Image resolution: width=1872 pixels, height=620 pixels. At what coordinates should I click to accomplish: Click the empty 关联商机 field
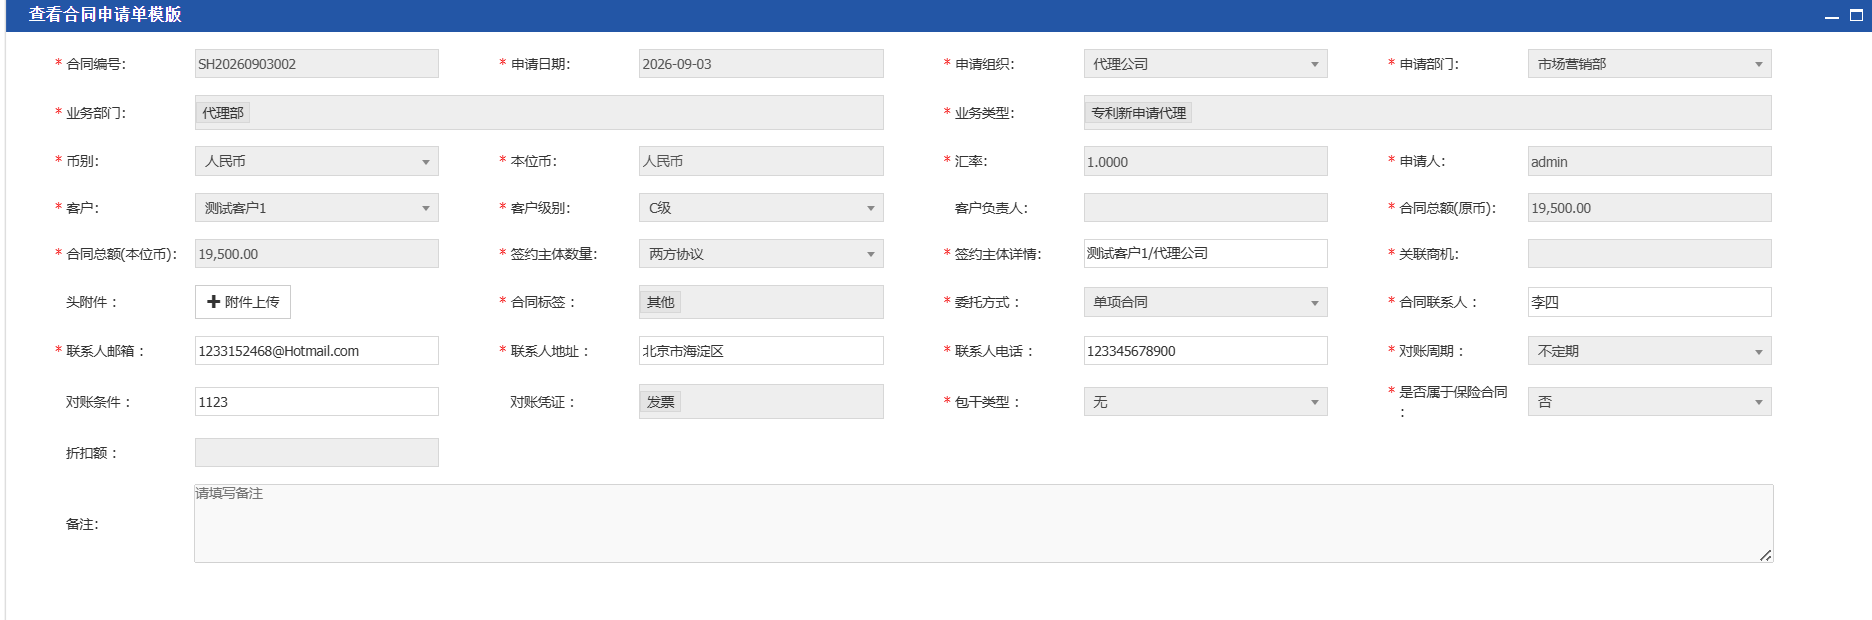[1649, 254]
